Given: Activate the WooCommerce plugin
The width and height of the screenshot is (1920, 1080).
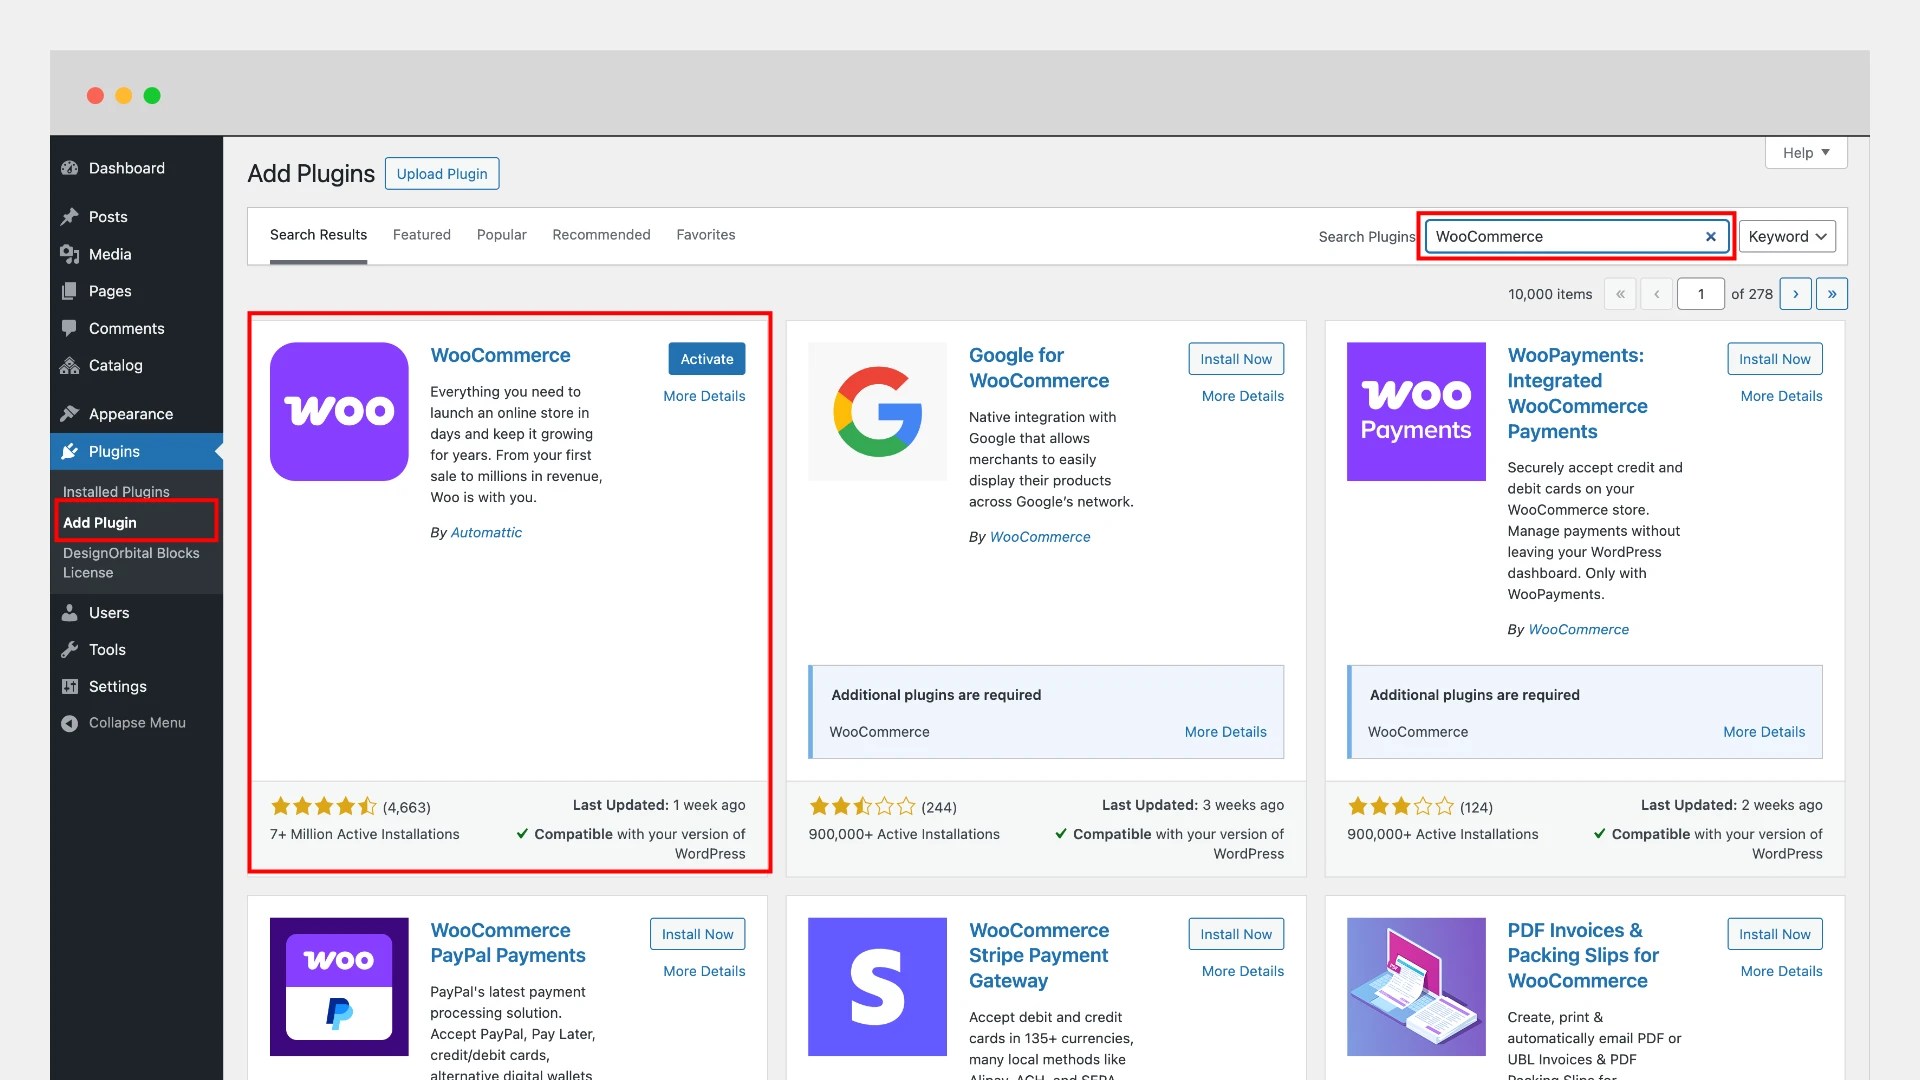Looking at the screenshot, I should (x=707, y=359).
